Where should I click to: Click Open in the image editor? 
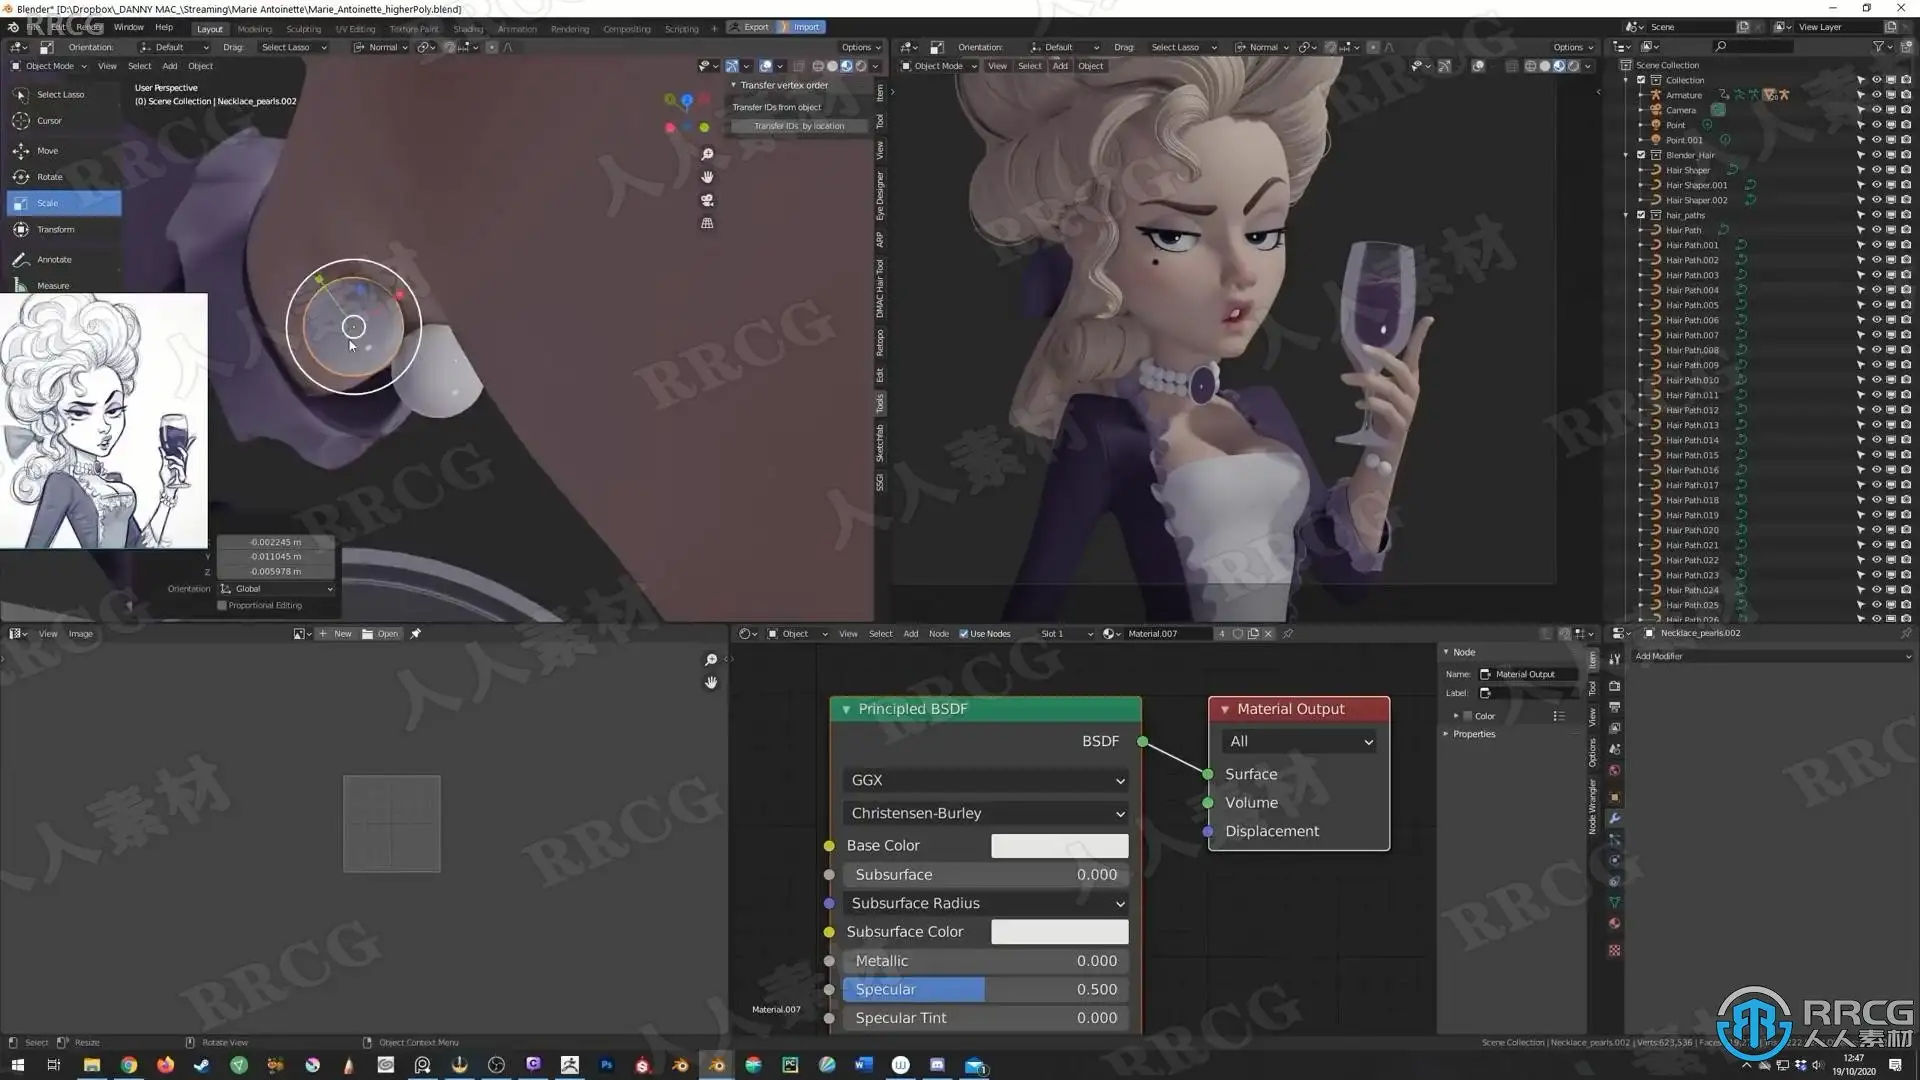click(x=381, y=634)
